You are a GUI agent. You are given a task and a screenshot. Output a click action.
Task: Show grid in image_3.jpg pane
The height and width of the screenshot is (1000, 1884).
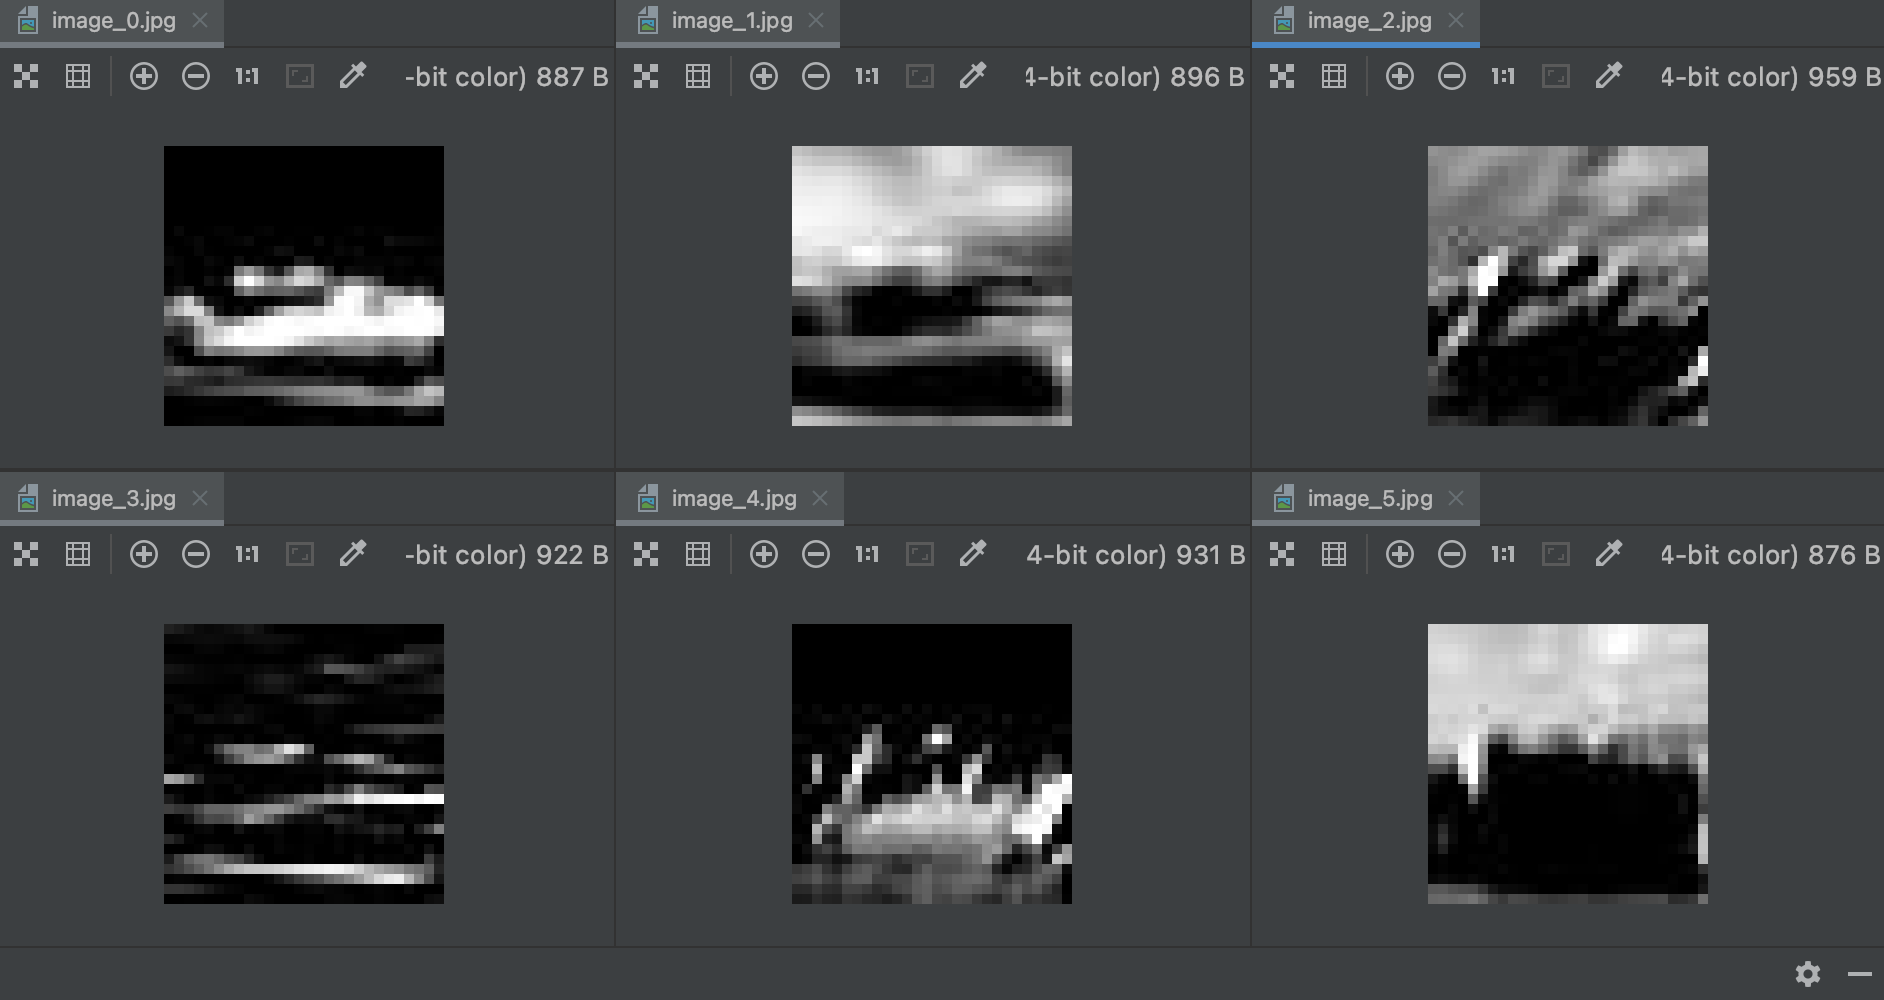coord(78,554)
